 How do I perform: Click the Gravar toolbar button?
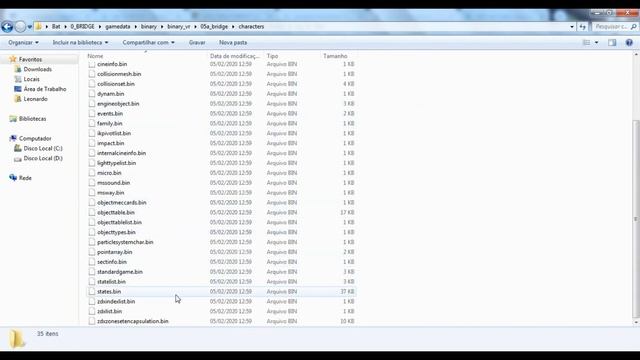coord(197,42)
